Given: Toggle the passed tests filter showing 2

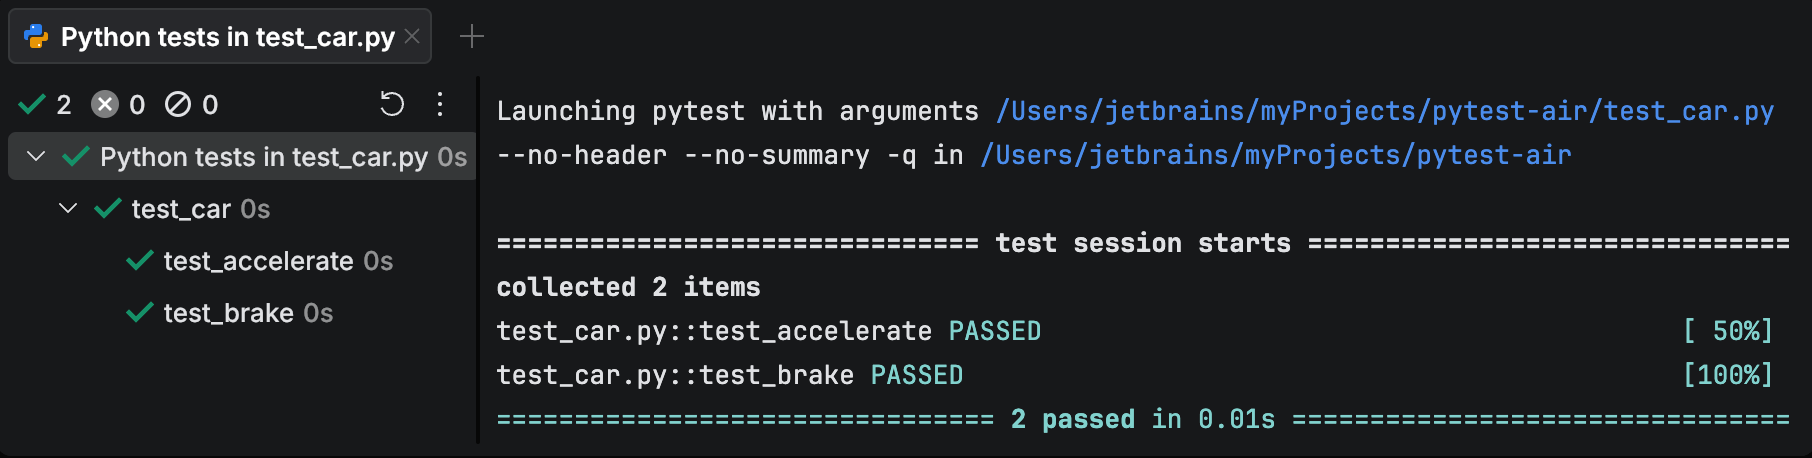Looking at the screenshot, I should tap(45, 104).
